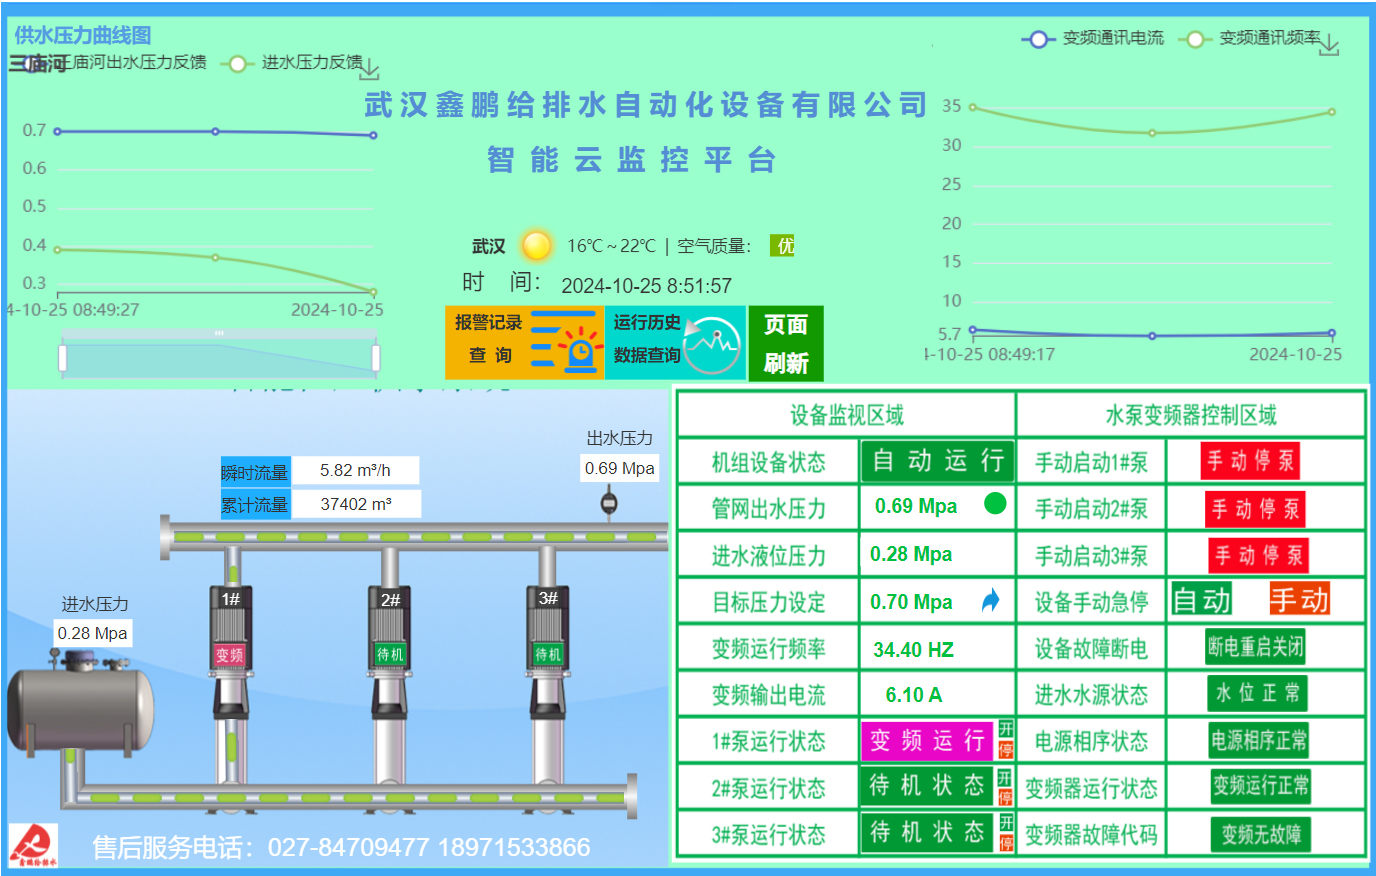This screenshot has width=1376, height=876.
Task: Click time text 2024-10-25 8:51:57
Action: 646,286
